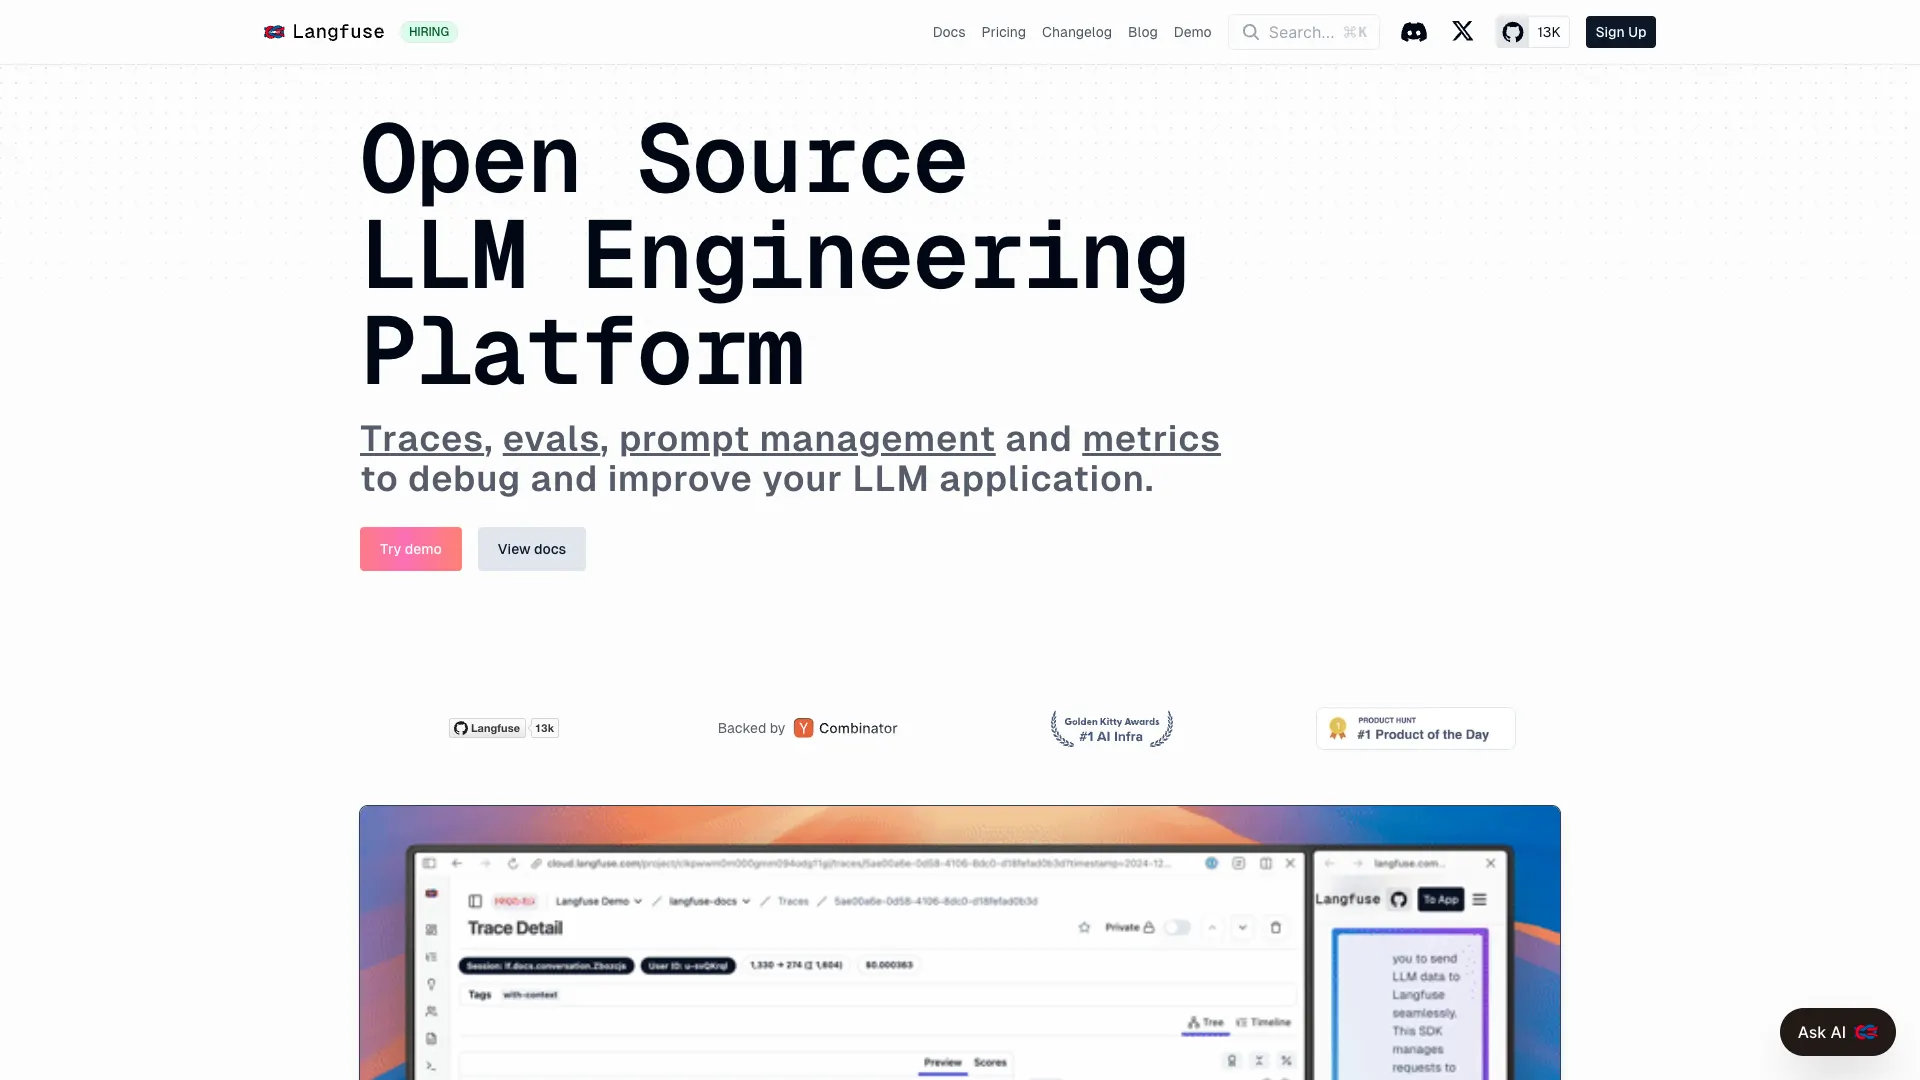Click the terminal icon in preview sidebar

pyautogui.click(x=431, y=1066)
